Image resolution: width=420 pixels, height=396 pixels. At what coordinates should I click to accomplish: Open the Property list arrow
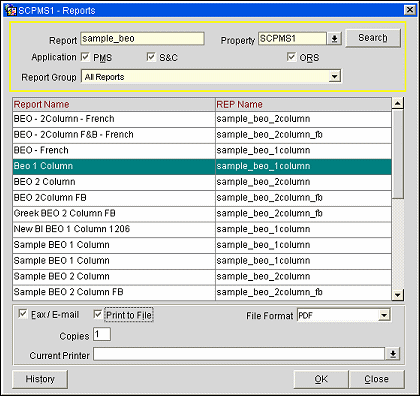[x=334, y=39]
